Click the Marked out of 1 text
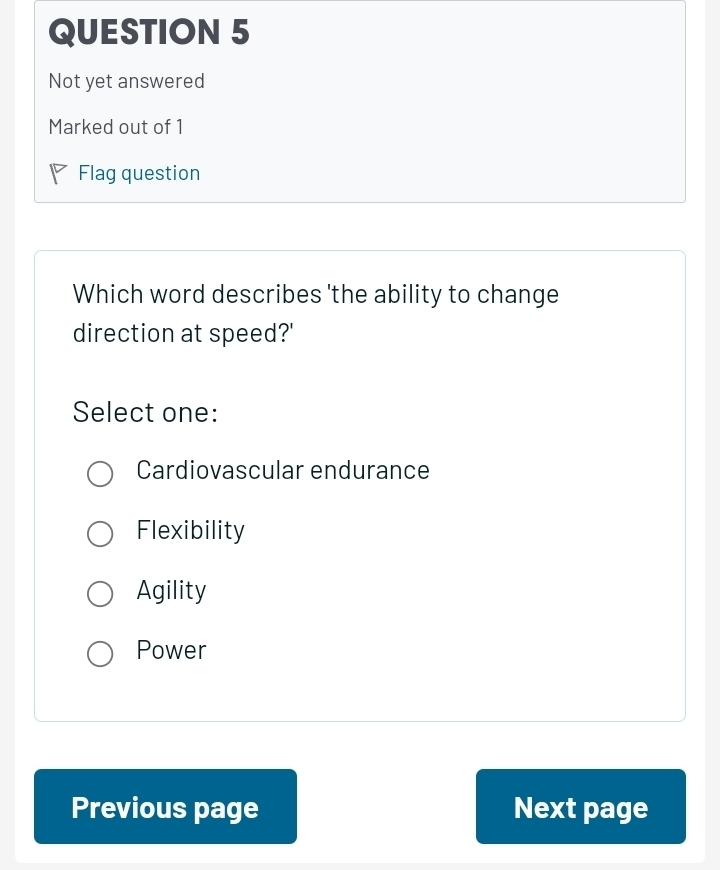The width and height of the screenshot is (720, 870). click(115, 126)
